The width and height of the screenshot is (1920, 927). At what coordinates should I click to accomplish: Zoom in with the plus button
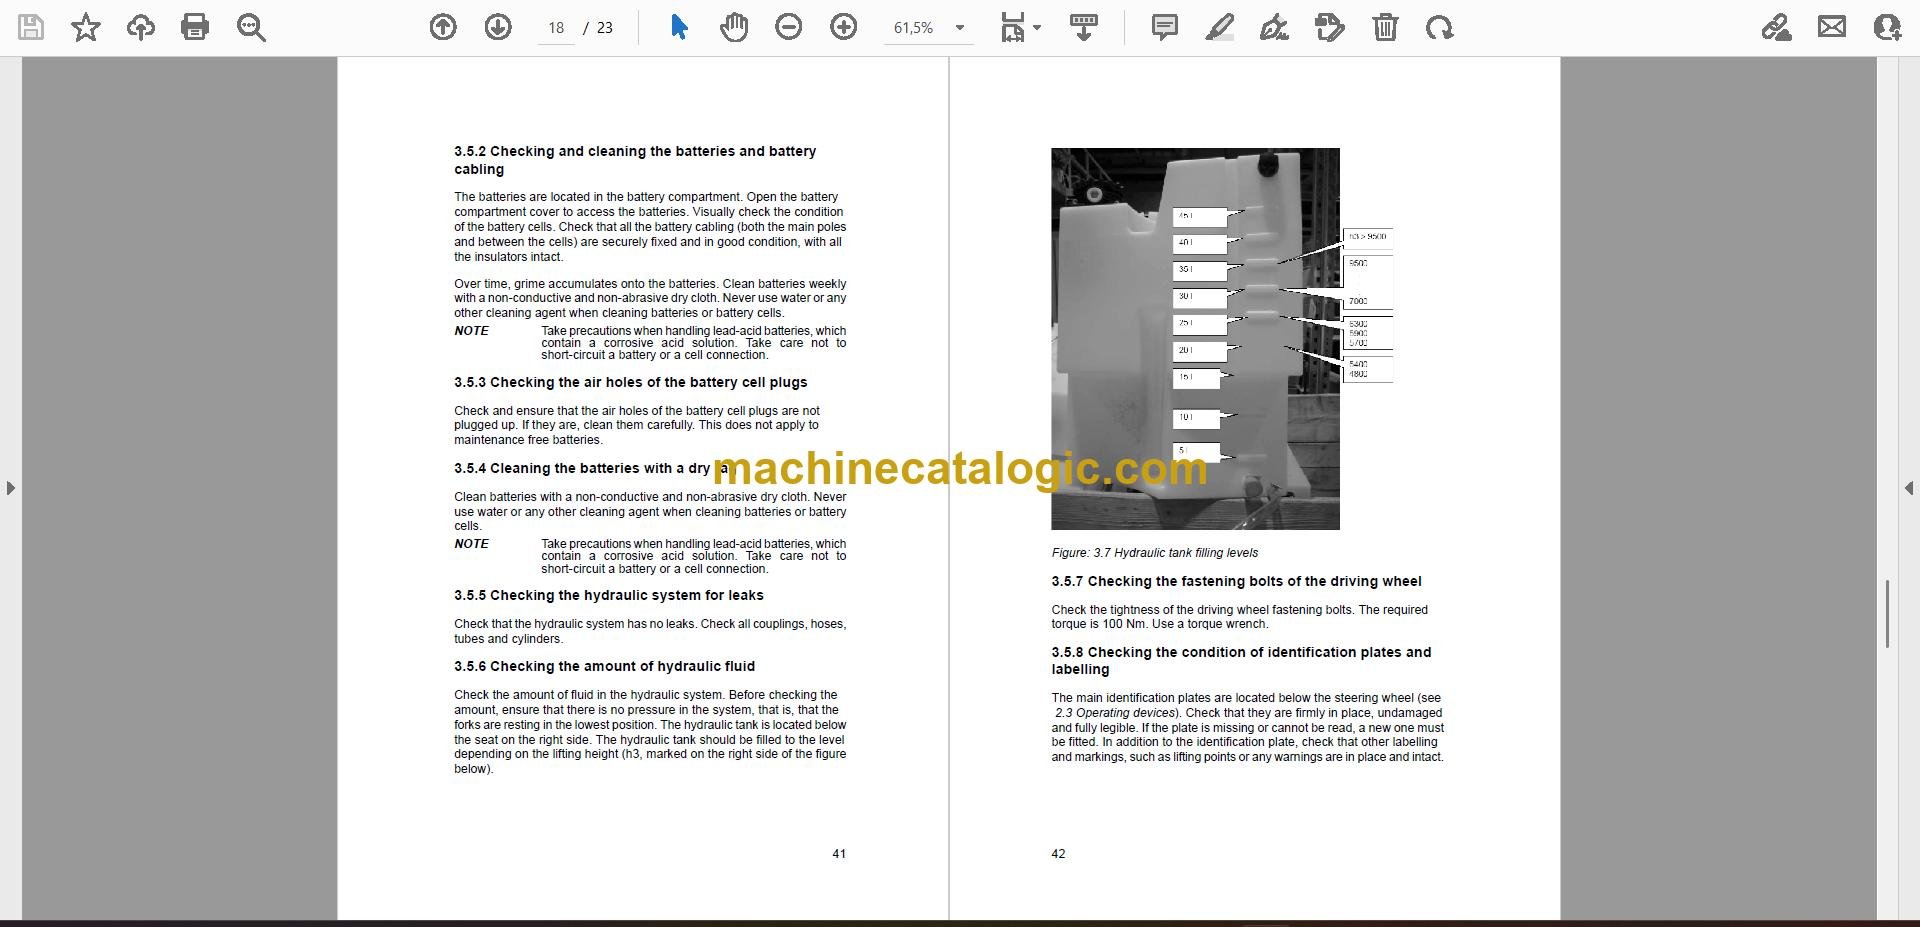point(844,27)
